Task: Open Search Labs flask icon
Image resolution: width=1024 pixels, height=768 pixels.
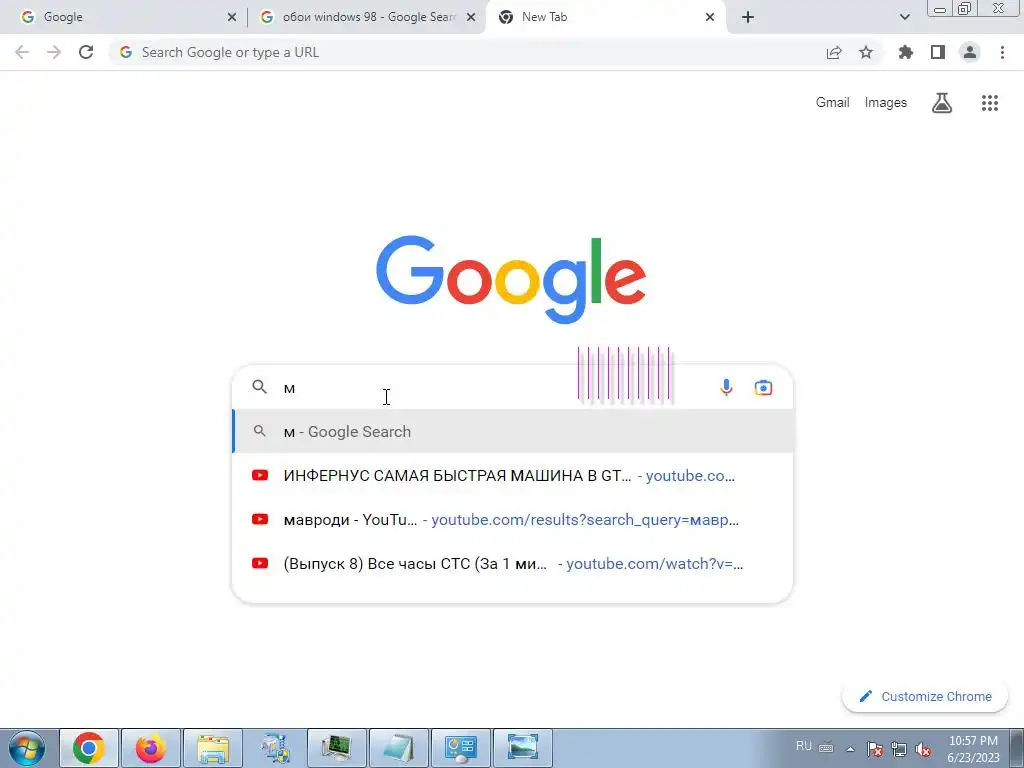Action: point(942,103)
